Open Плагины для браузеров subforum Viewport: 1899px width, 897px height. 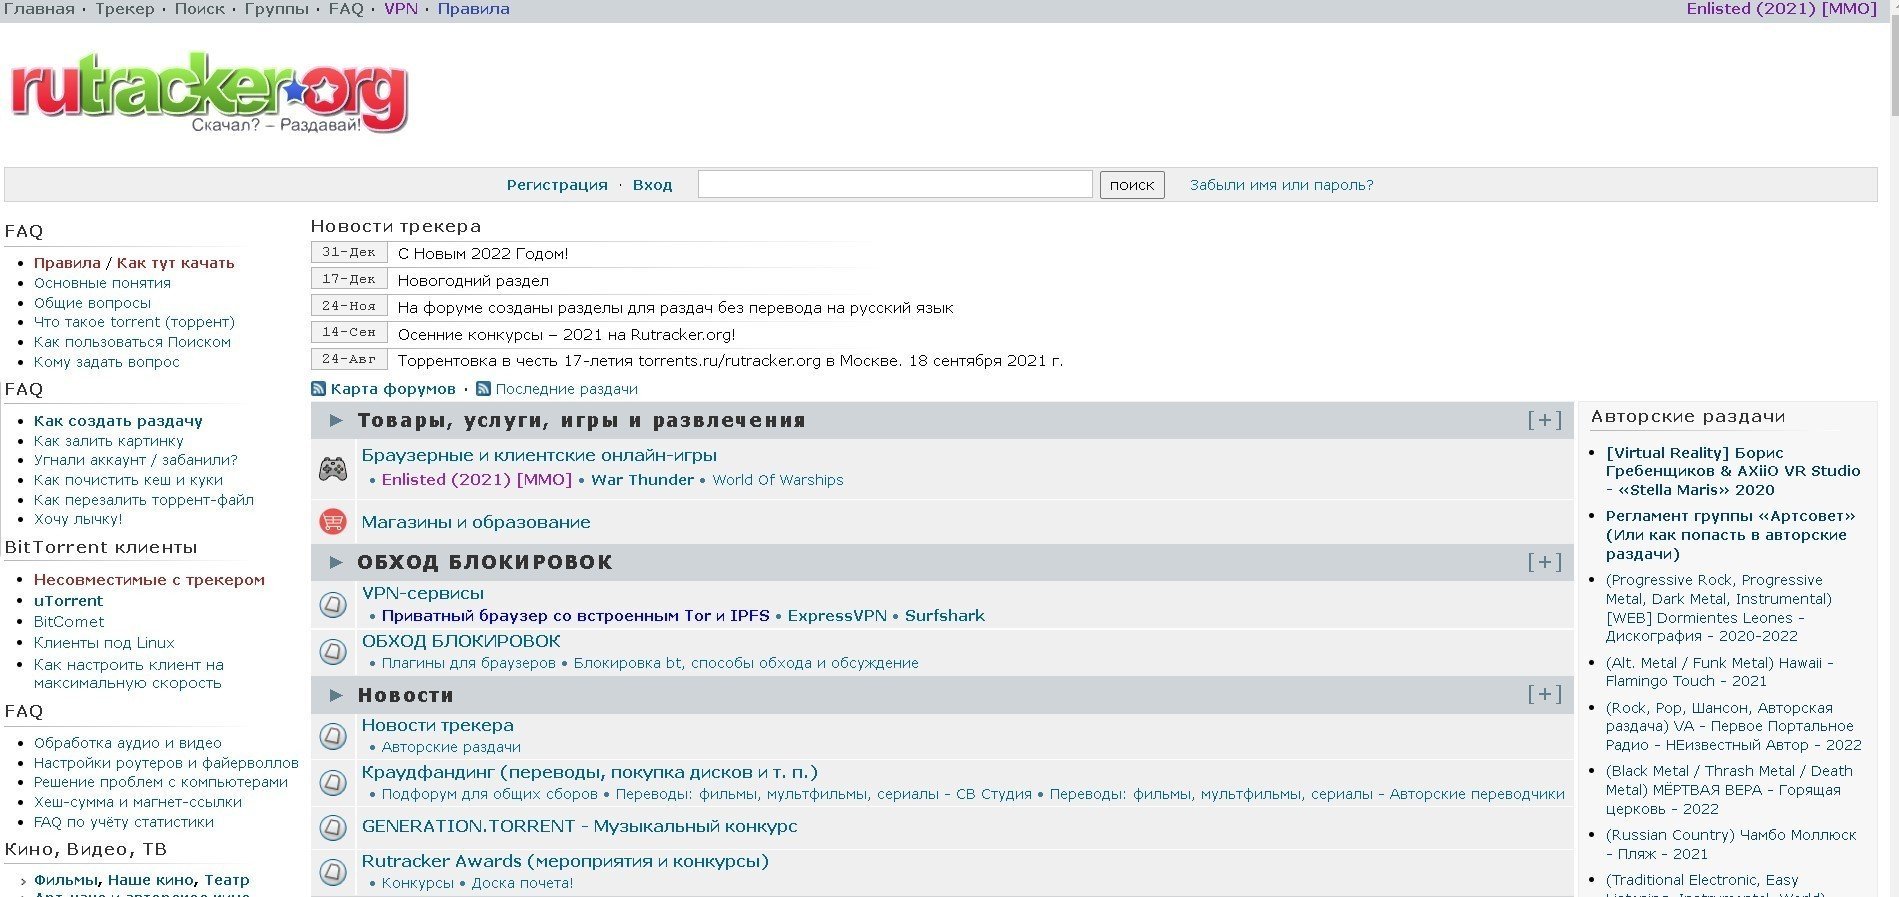[x=468, y=663]
